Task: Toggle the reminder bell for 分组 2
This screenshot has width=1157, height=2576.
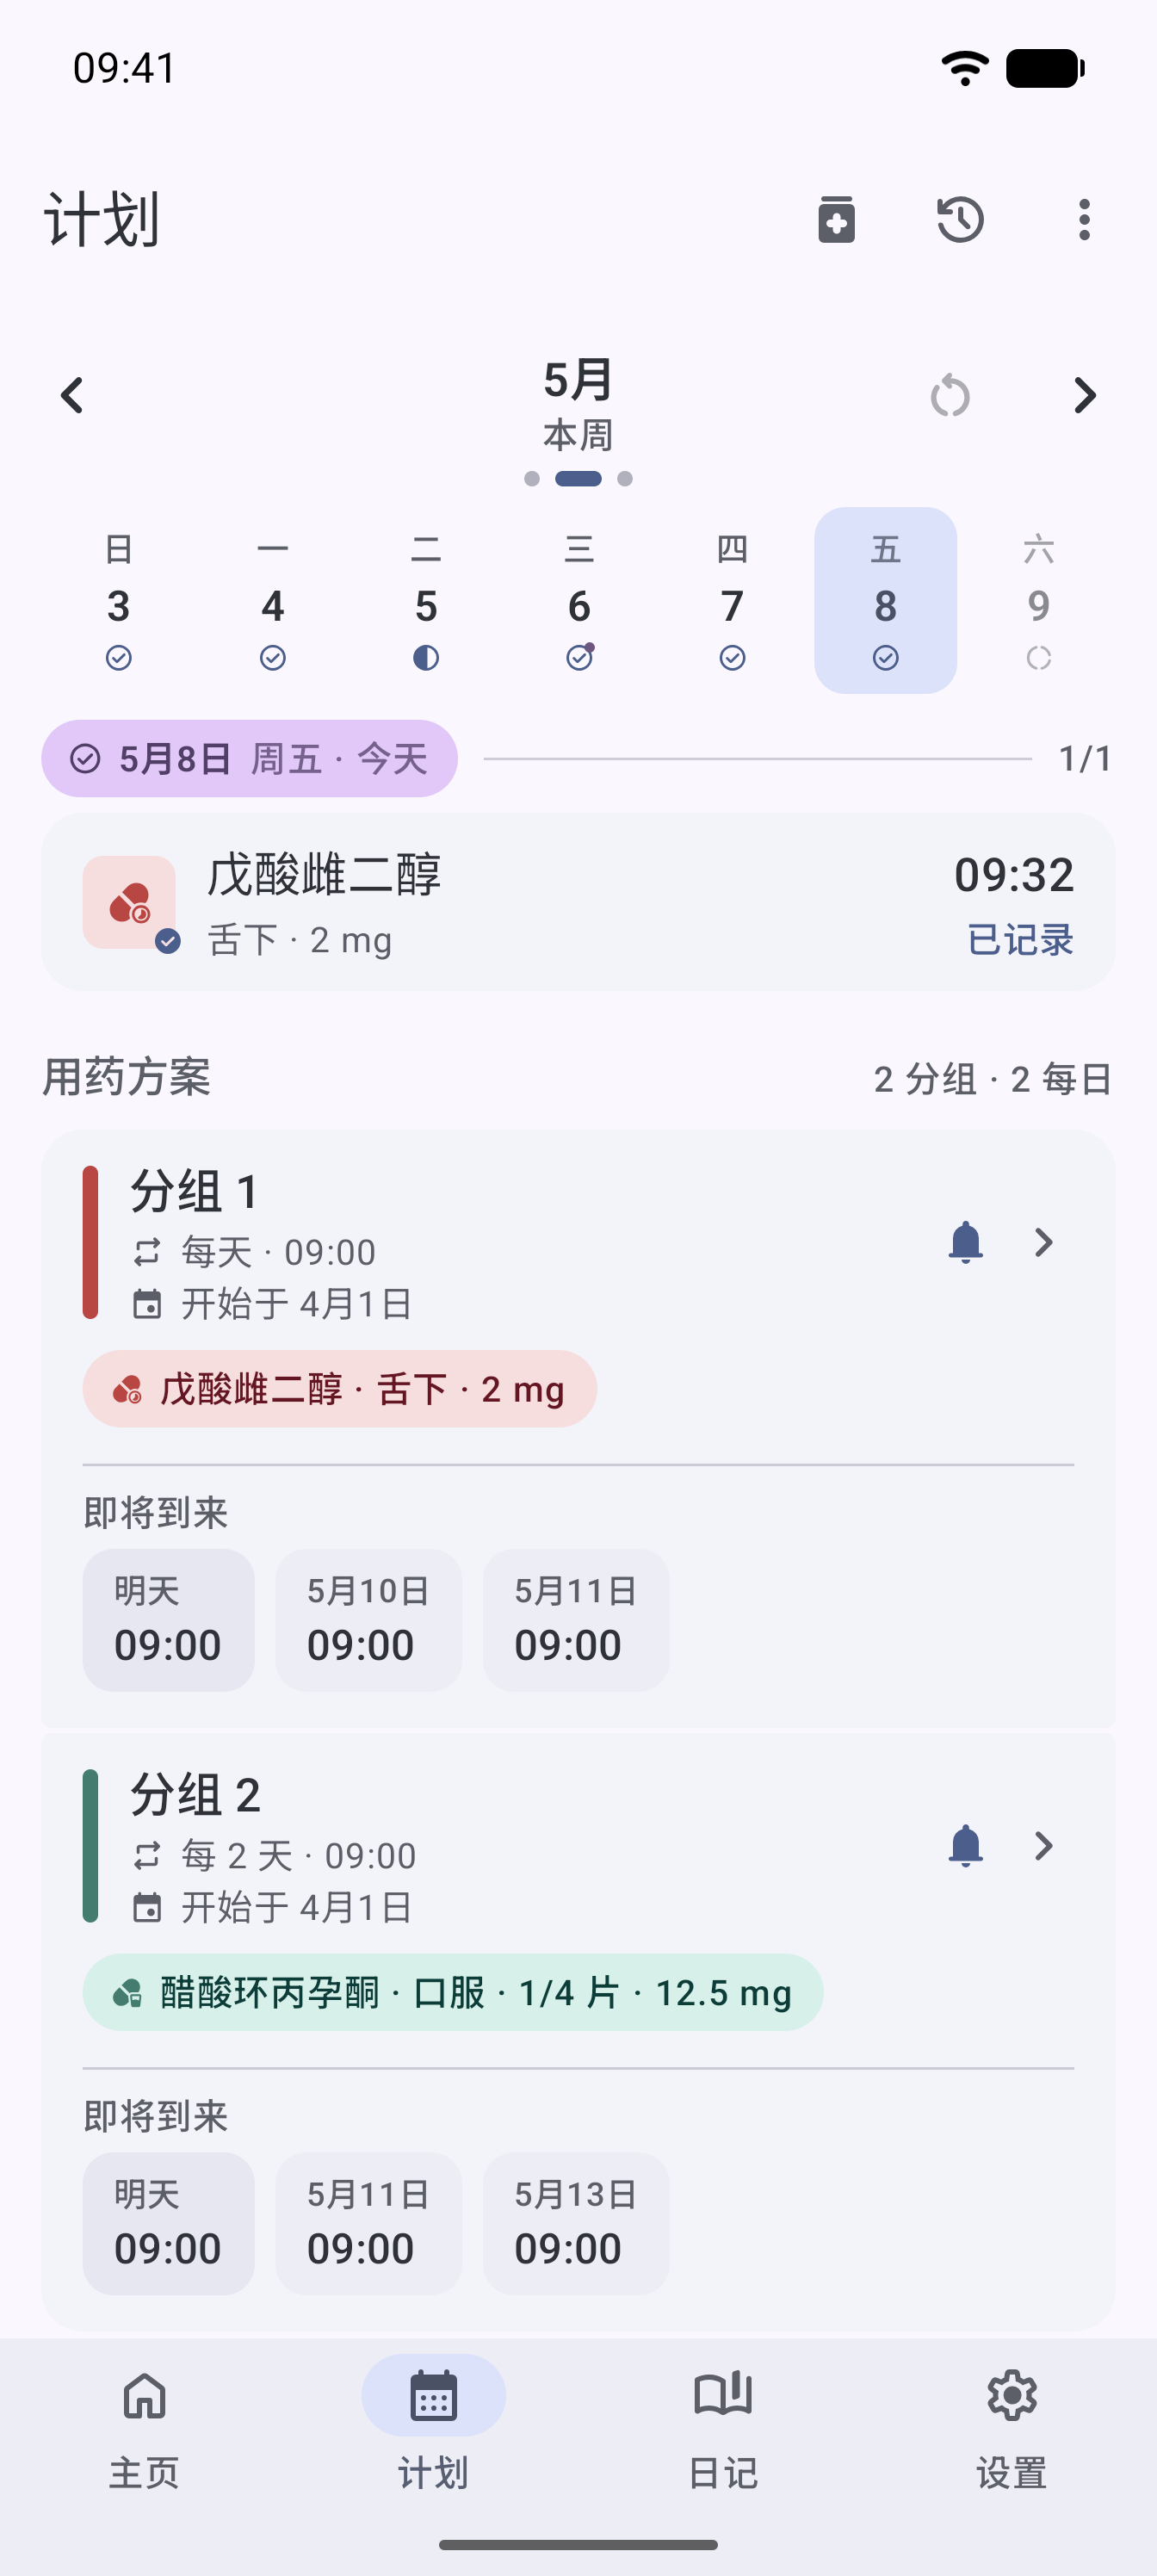Action: click(x=965, y=1845)
